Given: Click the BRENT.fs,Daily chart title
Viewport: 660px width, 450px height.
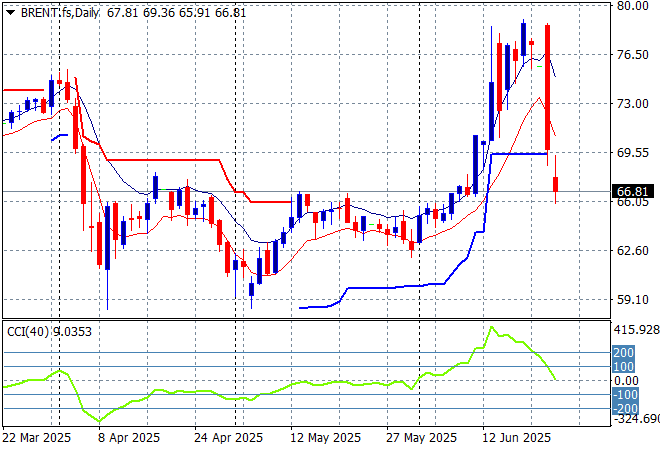Looking at the screenshot, I should [x=60, y=13].
